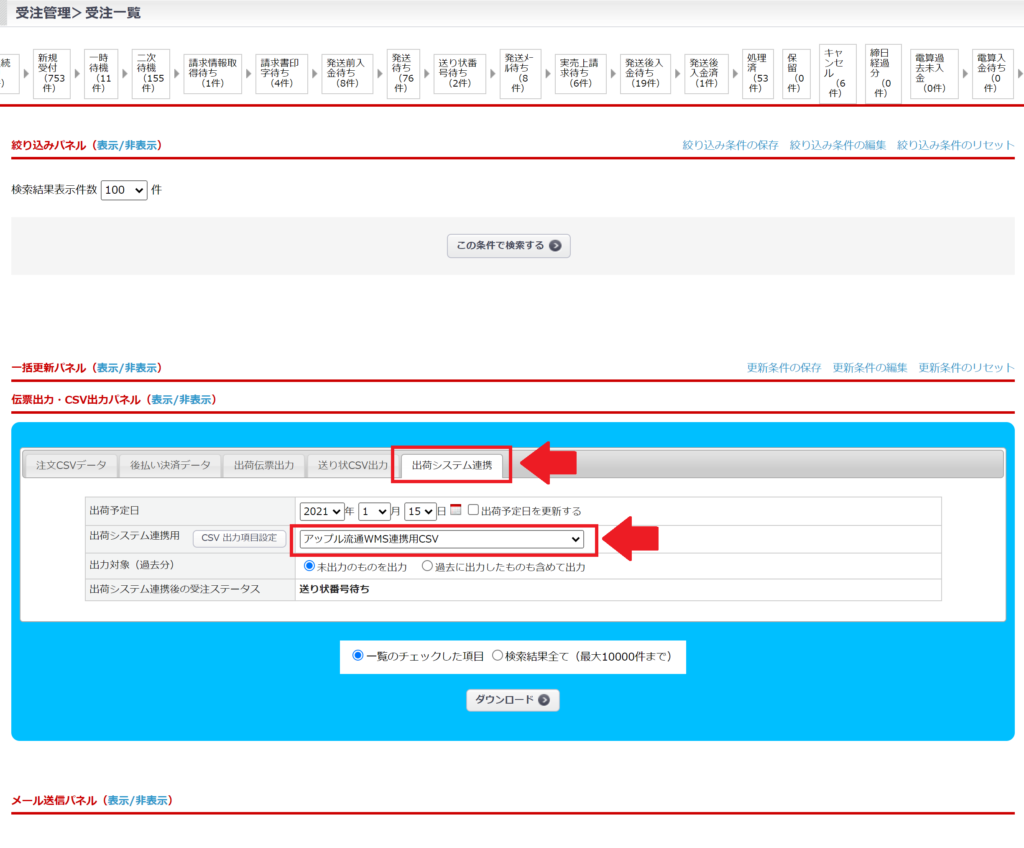Select 検索結果全て radio option

498,655
